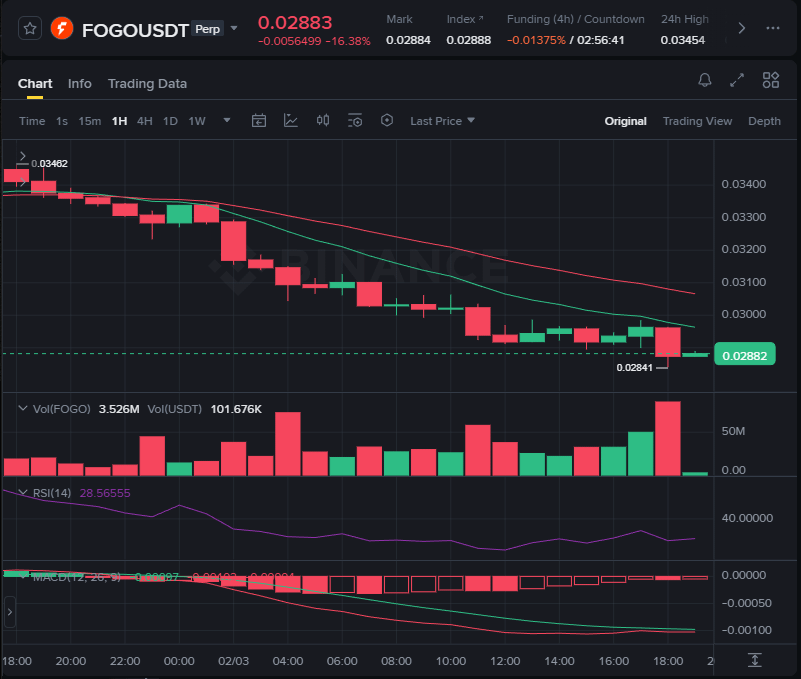Show more ticker stats with right chevron
The image size is (801, 679).
[x=742, y=28]
